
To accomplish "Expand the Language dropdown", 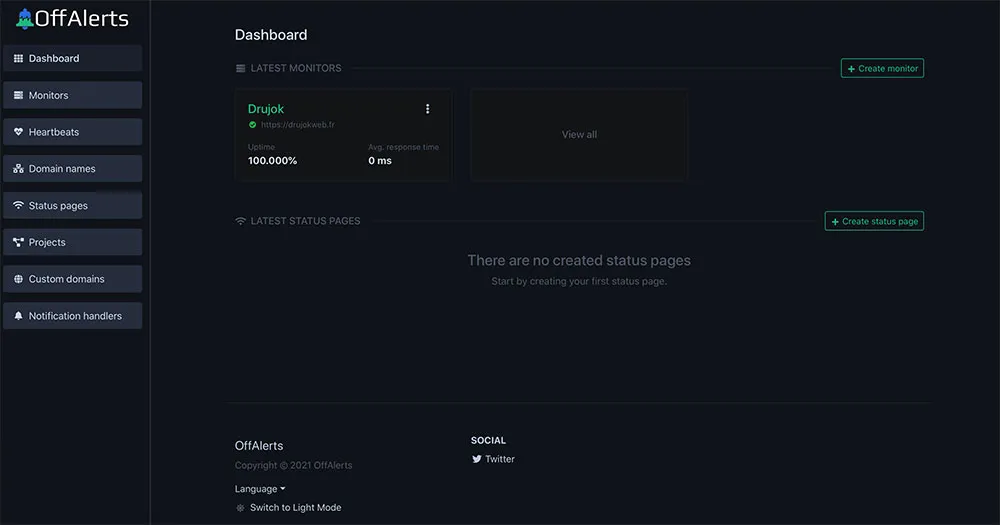I will [260, 489].
